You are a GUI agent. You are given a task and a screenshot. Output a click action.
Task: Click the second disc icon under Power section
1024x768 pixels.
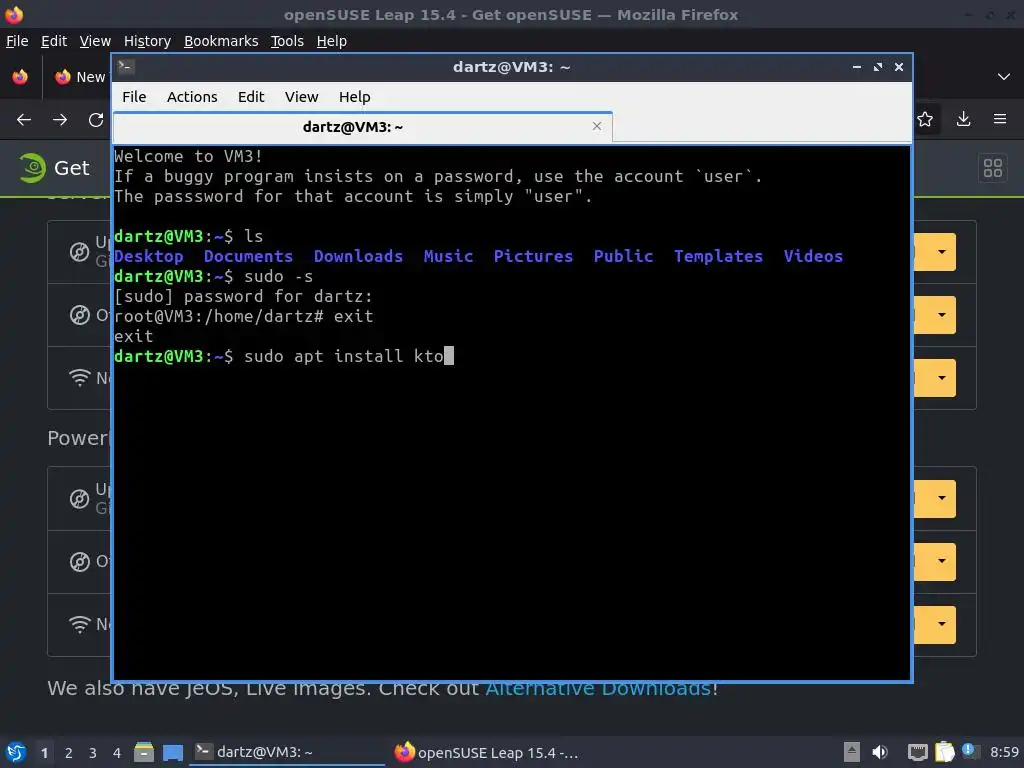80,562
